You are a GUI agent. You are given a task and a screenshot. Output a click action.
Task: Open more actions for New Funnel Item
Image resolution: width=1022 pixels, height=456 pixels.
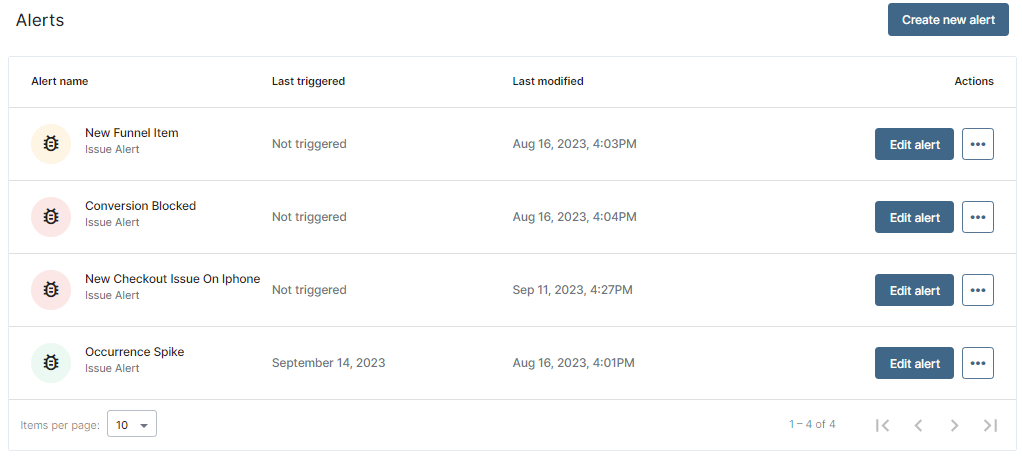pyautogui.click(x=978, y=144)
